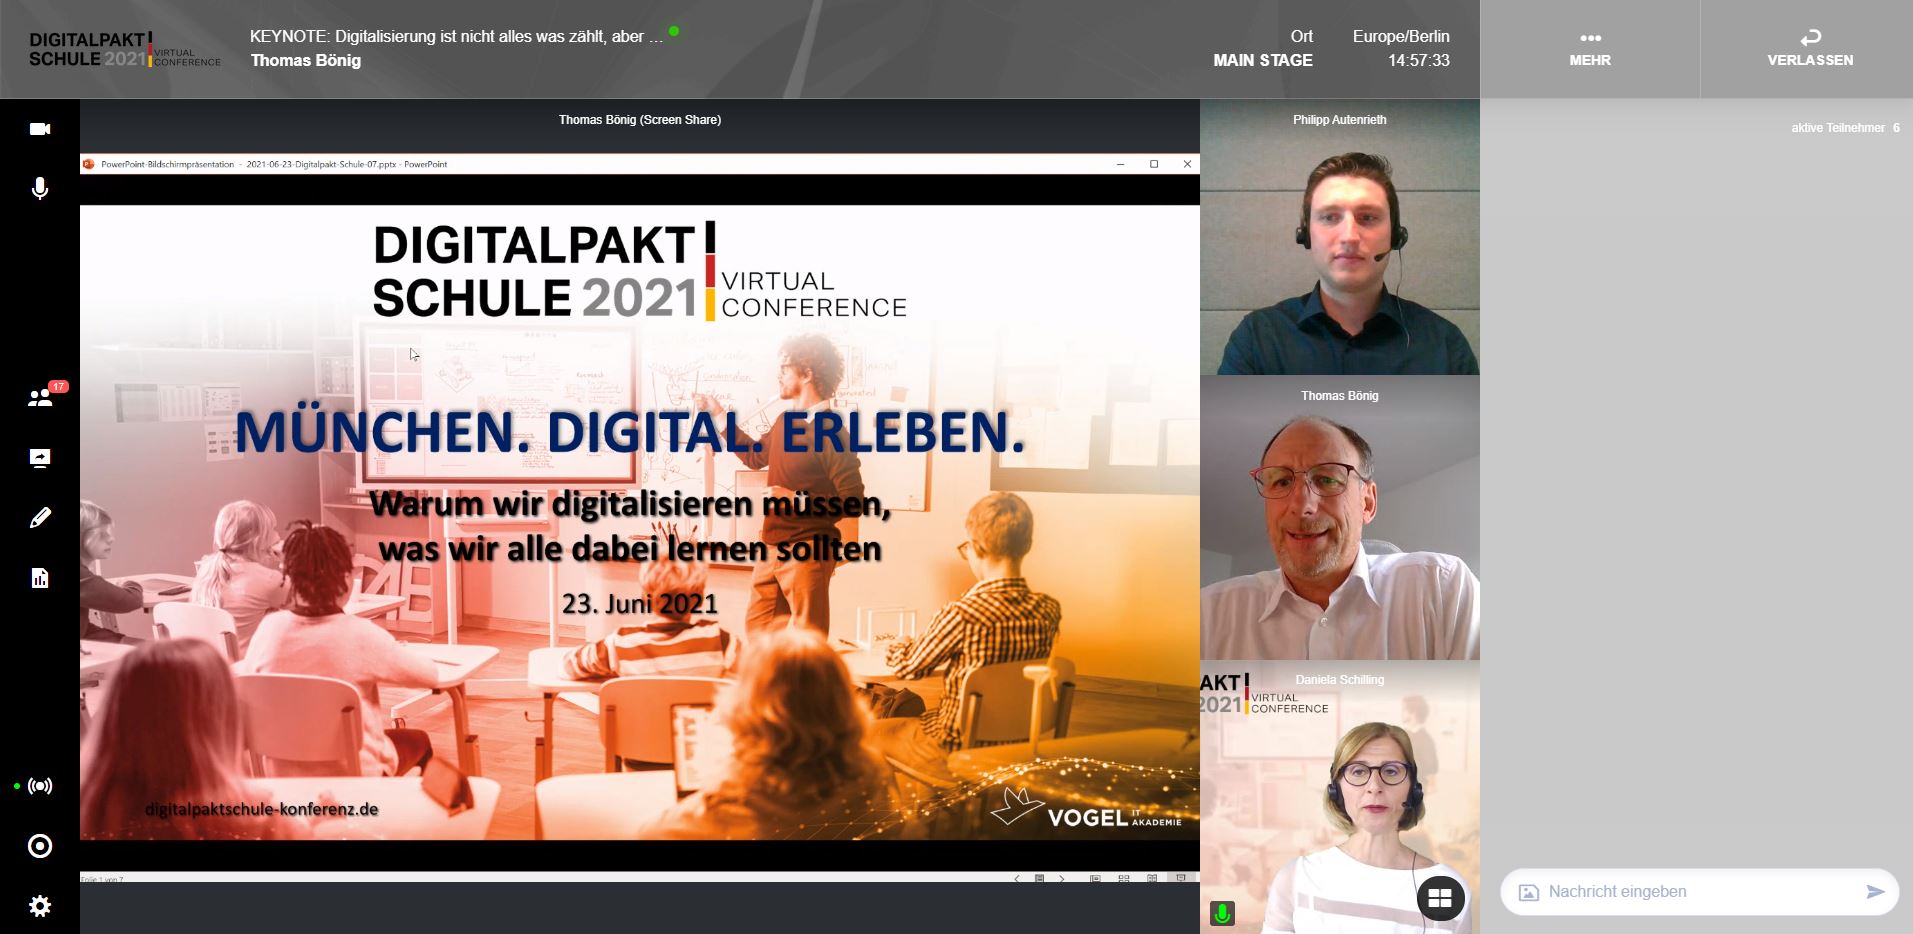Open the poll chart document icon
This screenshot has height=934, width=1913.
coord(40,578)
